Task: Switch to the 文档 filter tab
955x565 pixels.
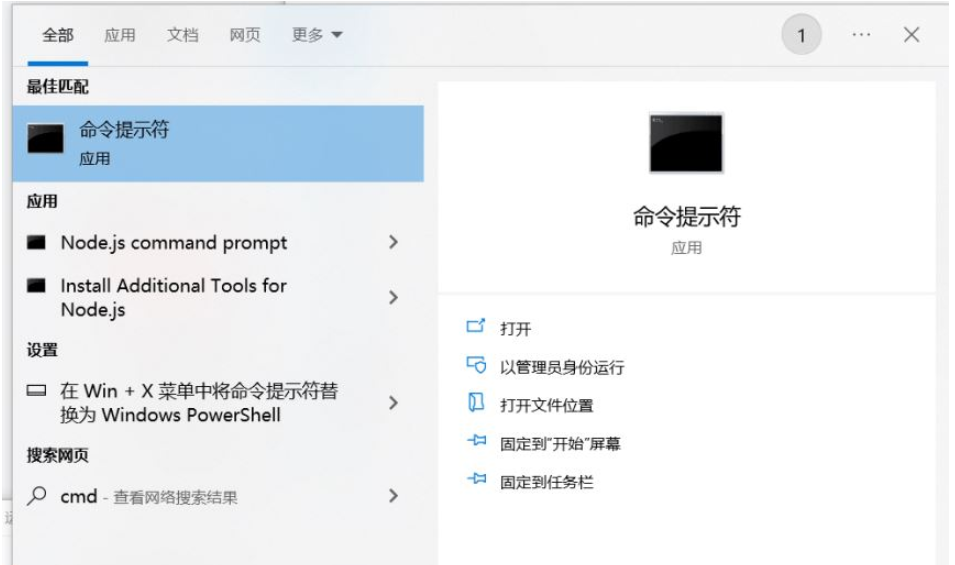Action: coord(183,35)
